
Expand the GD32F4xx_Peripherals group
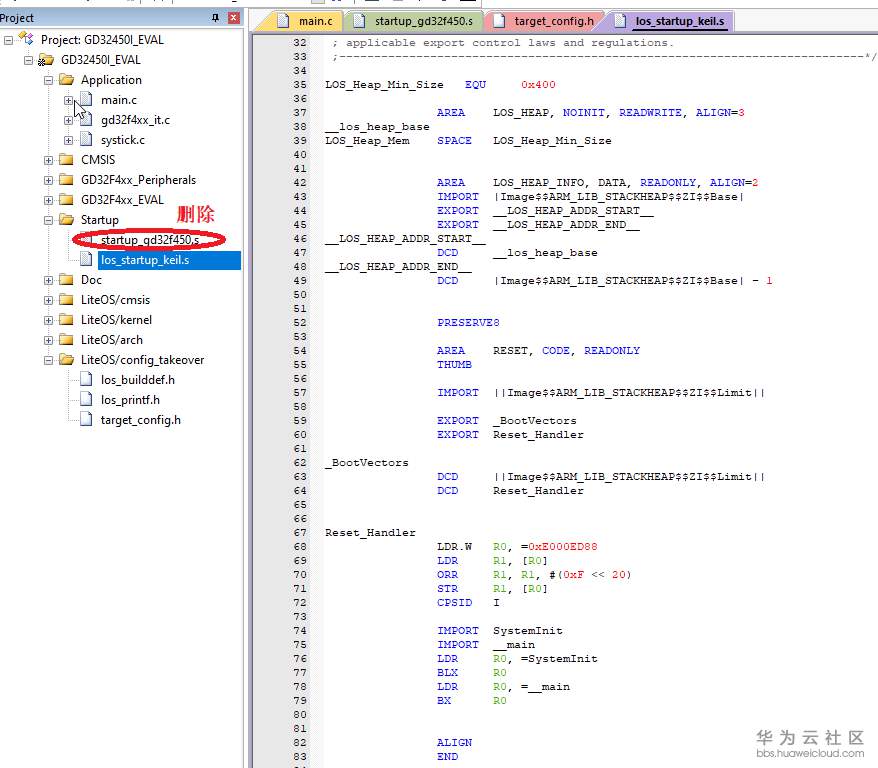(48, 180)
